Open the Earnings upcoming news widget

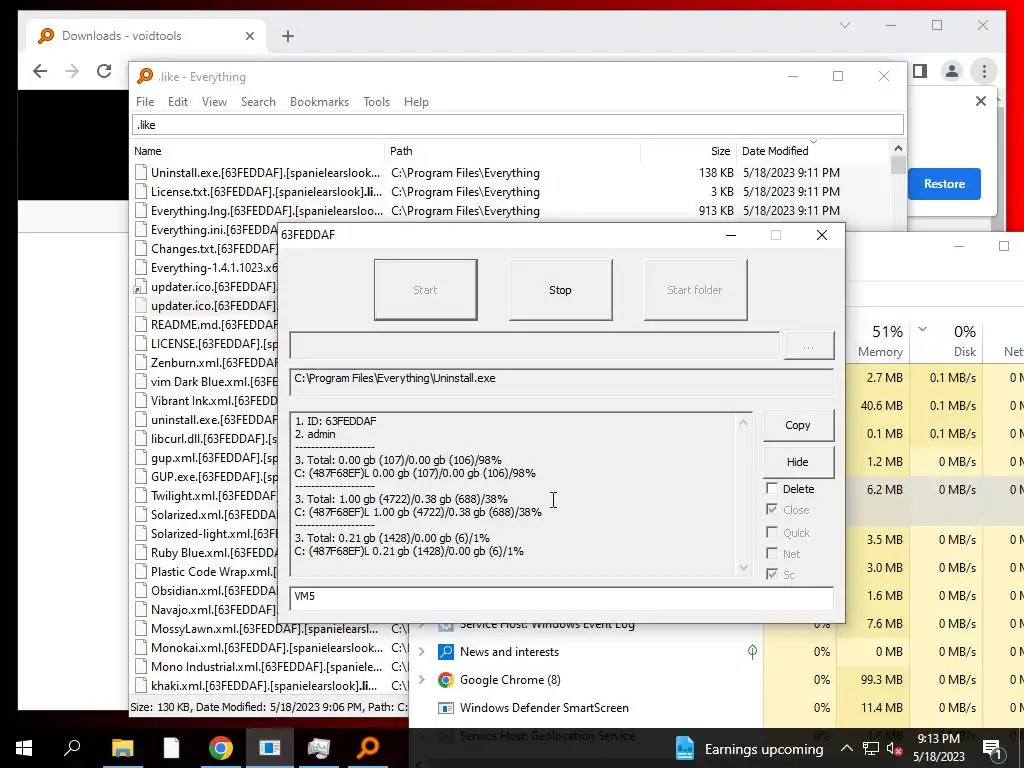click(x=749, y=748)
